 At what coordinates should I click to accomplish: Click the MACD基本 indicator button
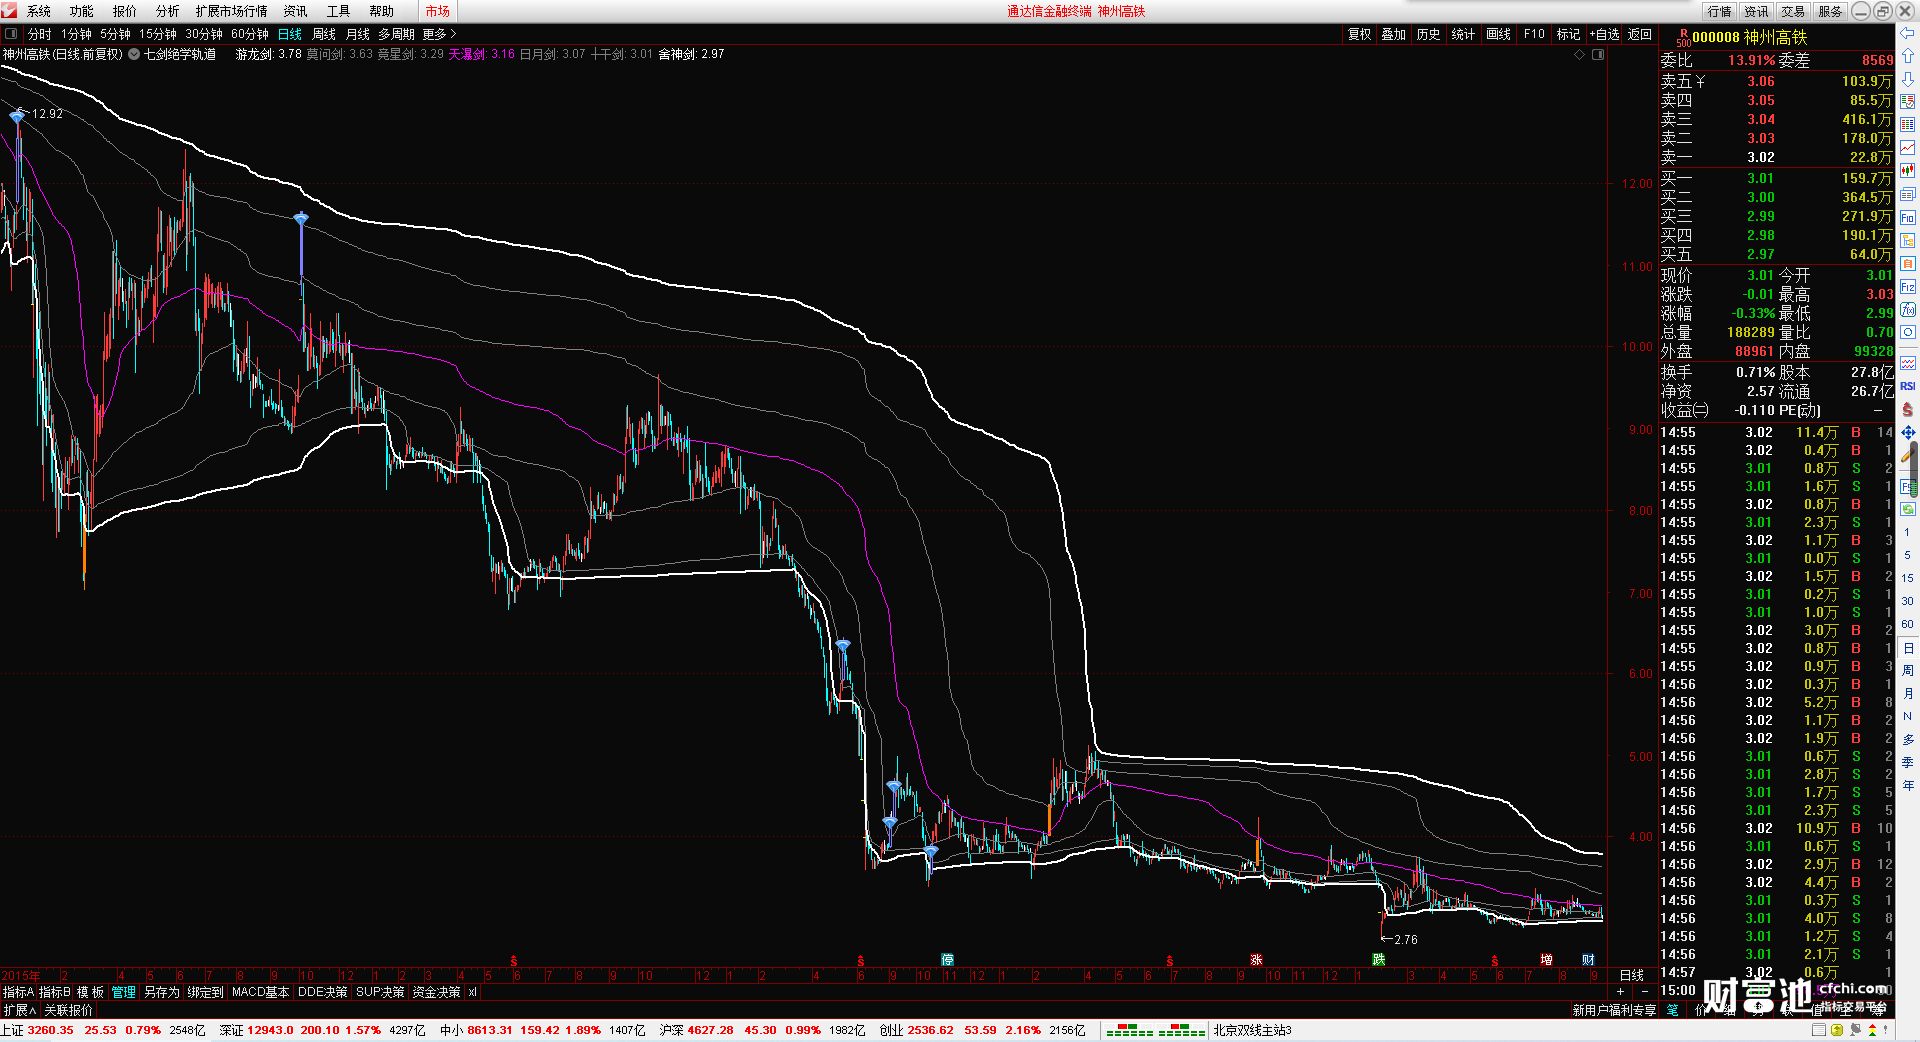(x=260, y=992)
